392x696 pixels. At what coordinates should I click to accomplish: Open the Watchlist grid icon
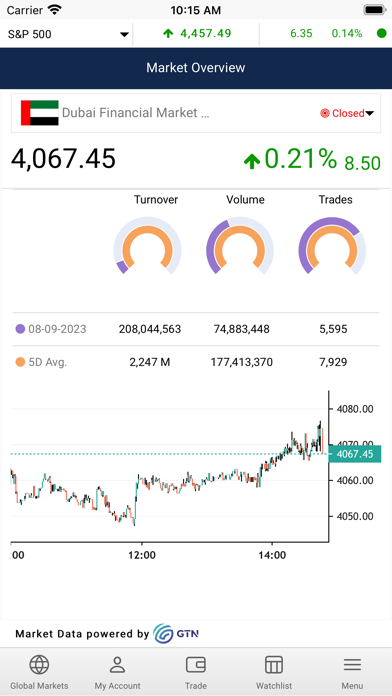tap(274, 665)
